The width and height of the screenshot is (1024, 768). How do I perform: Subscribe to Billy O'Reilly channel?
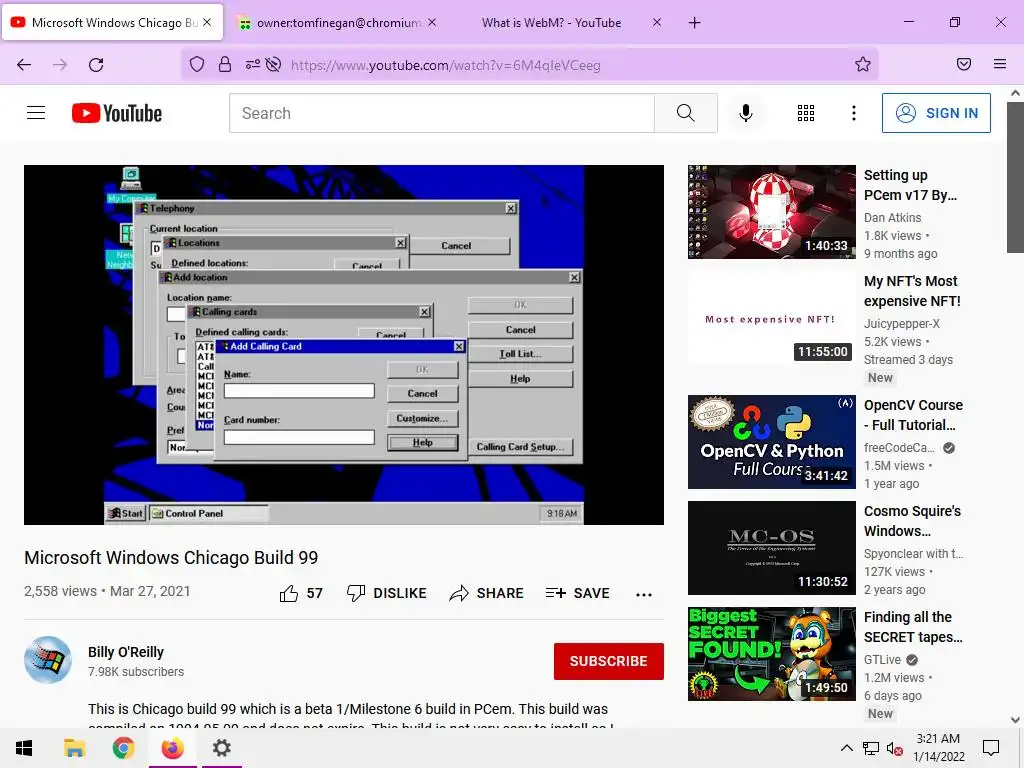click(609, 662)
